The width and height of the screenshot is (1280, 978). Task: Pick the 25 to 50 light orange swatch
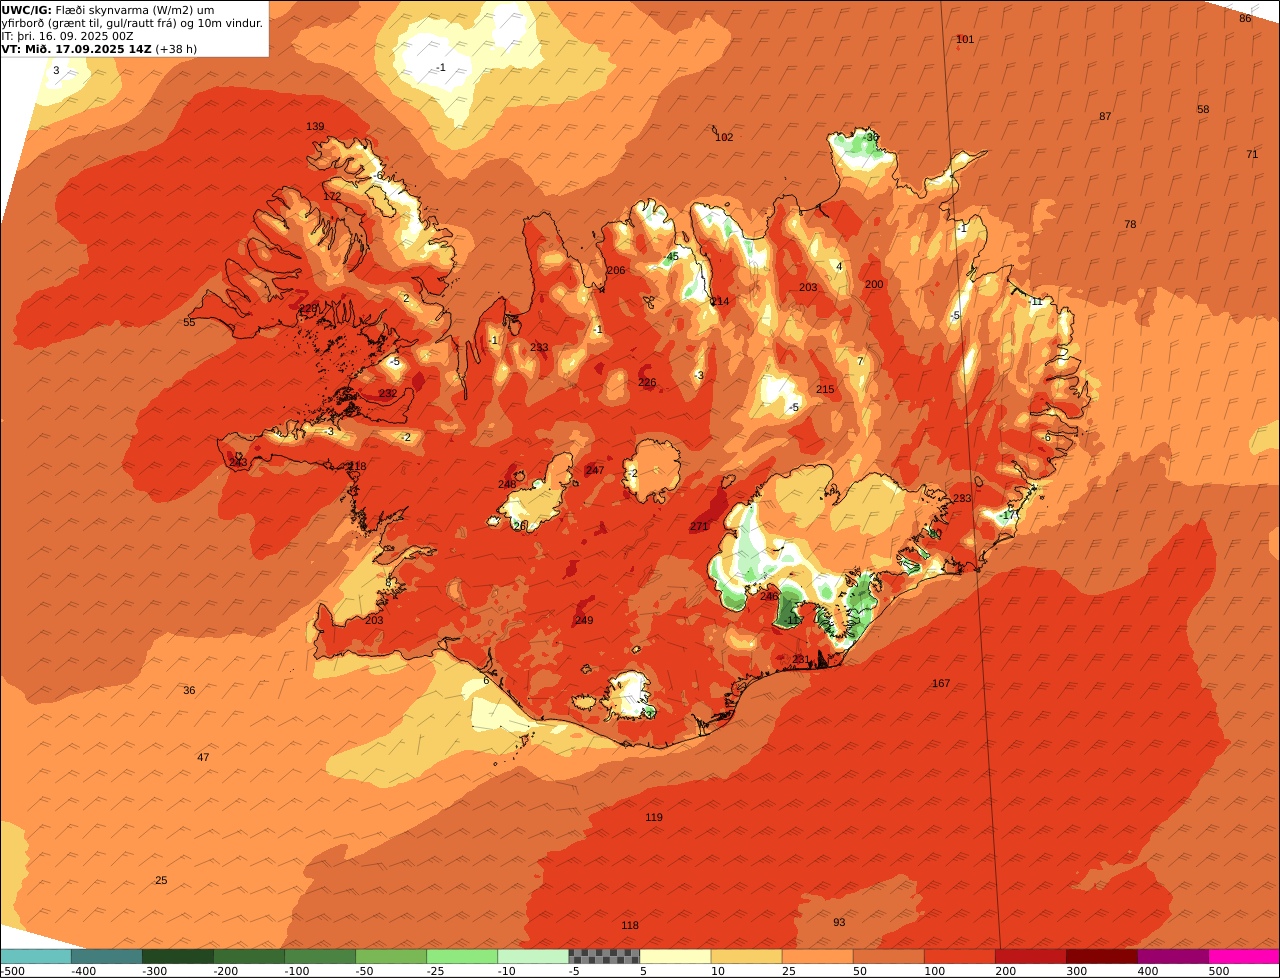click(817, 957)
